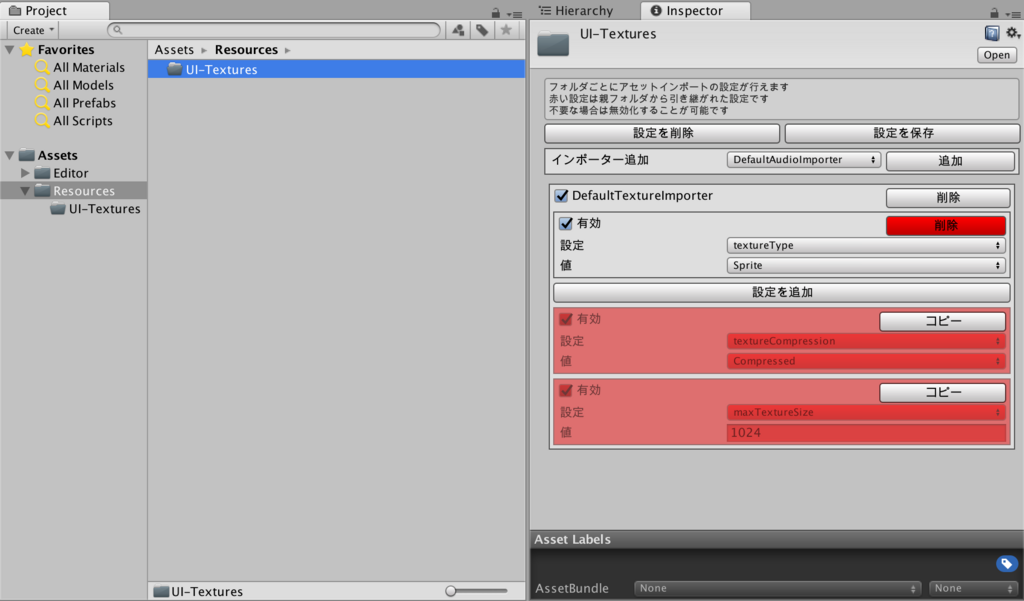Click the Open button

997,55
